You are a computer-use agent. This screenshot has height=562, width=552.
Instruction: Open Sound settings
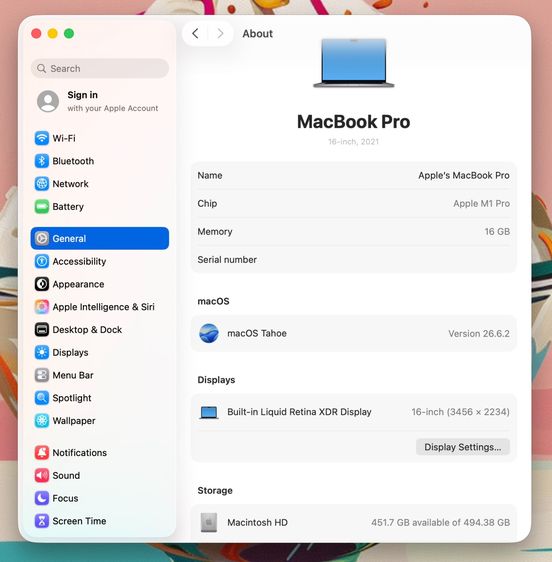click(x=100, y=475)
